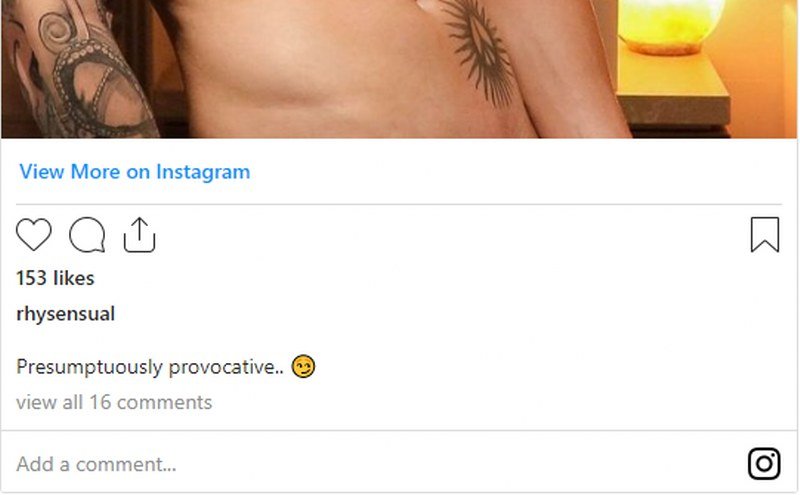Screen dimensions: 800x495
Task: Like the post with the heart icon
Action: click(x=34, y=235)
